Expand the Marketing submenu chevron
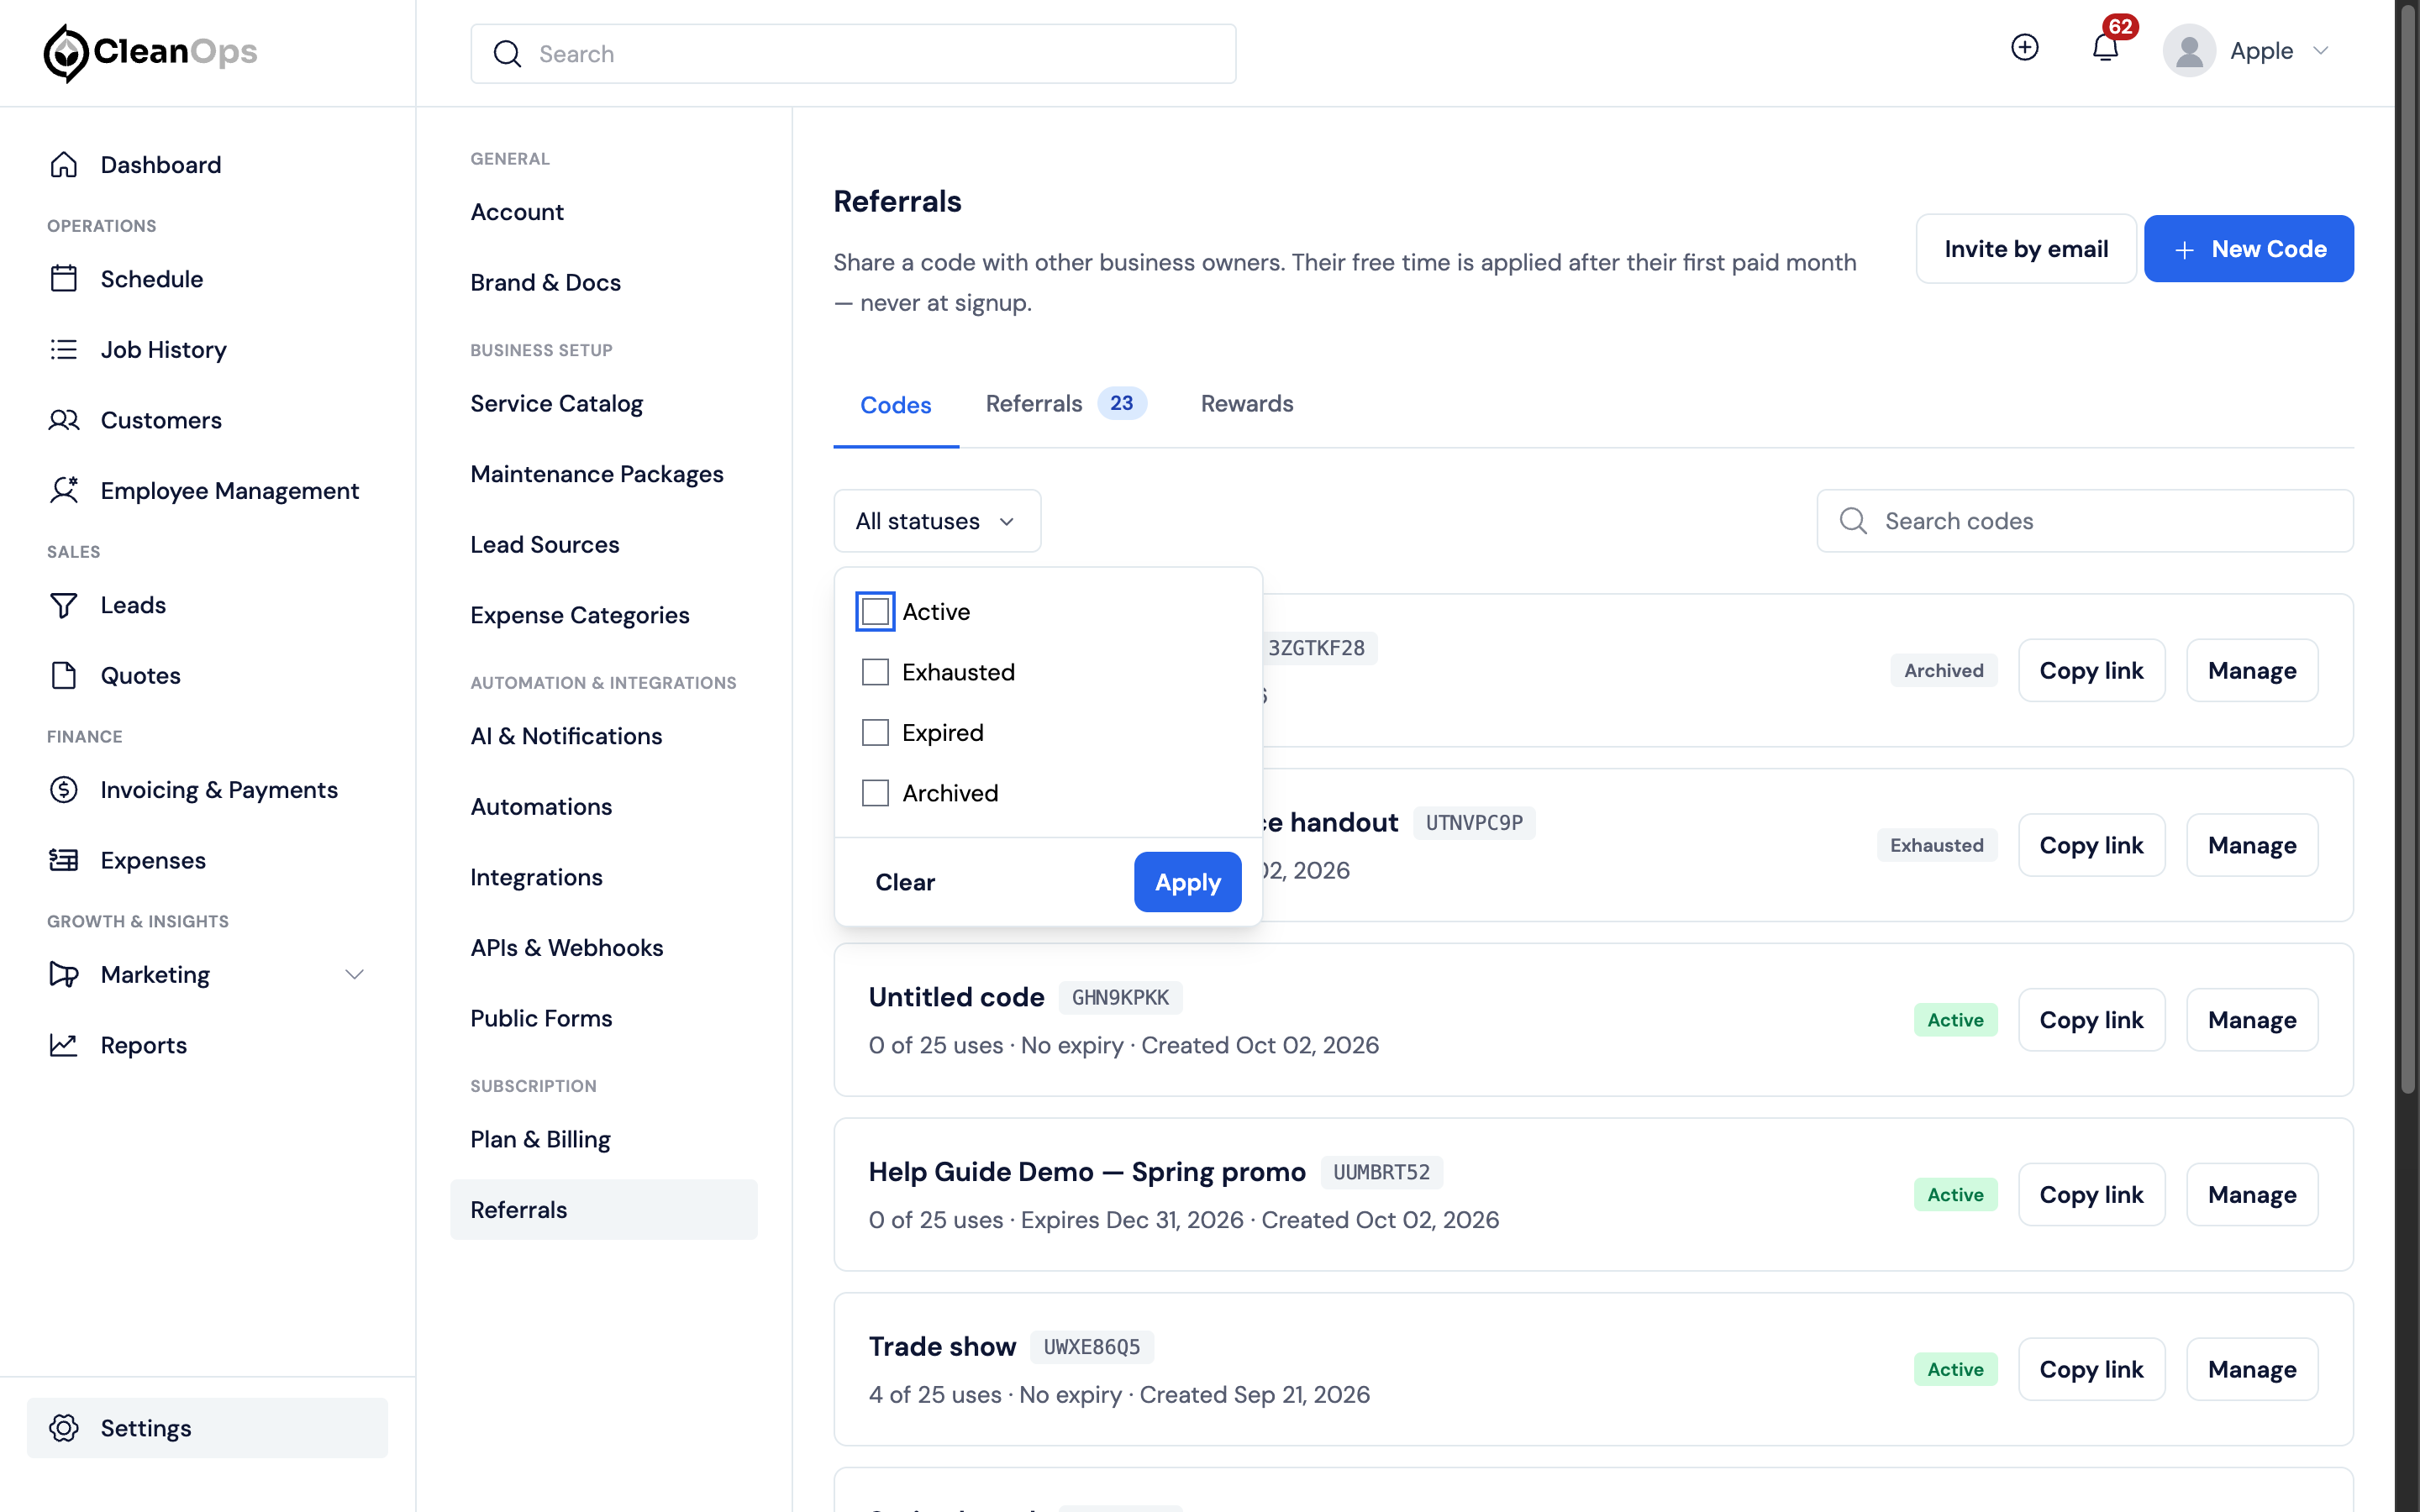The image size is (2420, 1512). point(354,974)
